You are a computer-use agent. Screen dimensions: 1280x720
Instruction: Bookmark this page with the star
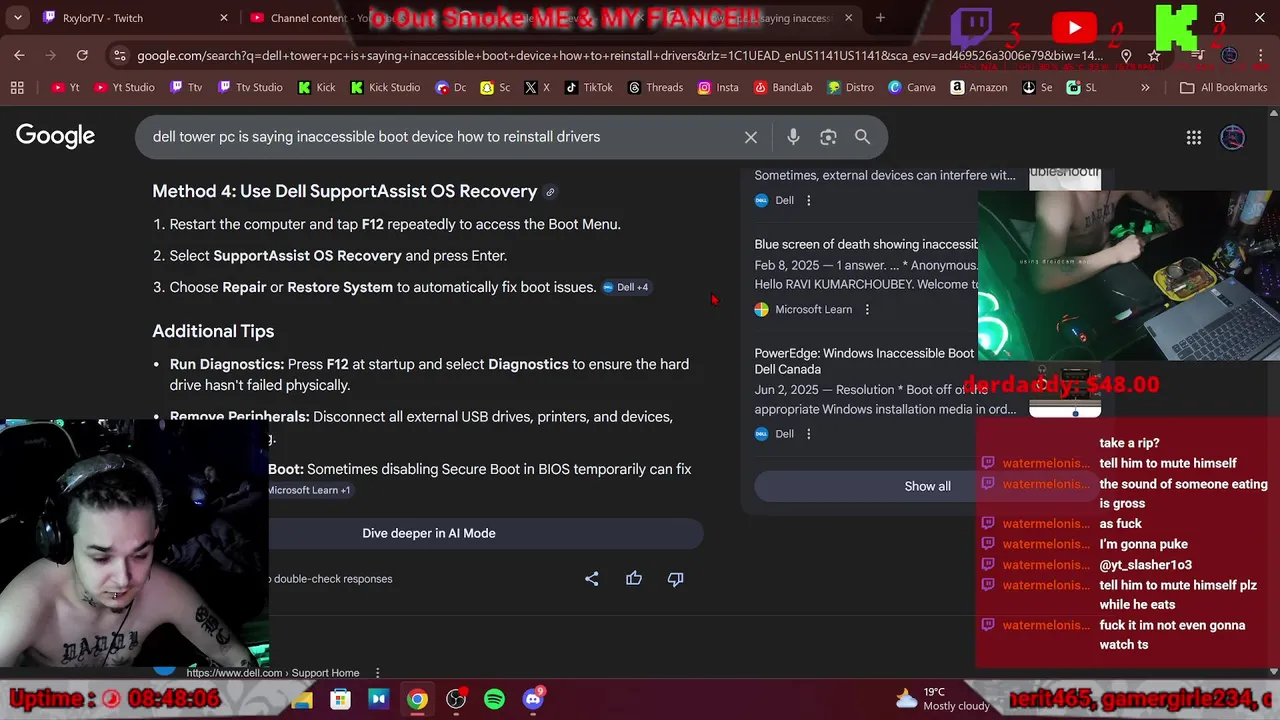[1154, 56]
